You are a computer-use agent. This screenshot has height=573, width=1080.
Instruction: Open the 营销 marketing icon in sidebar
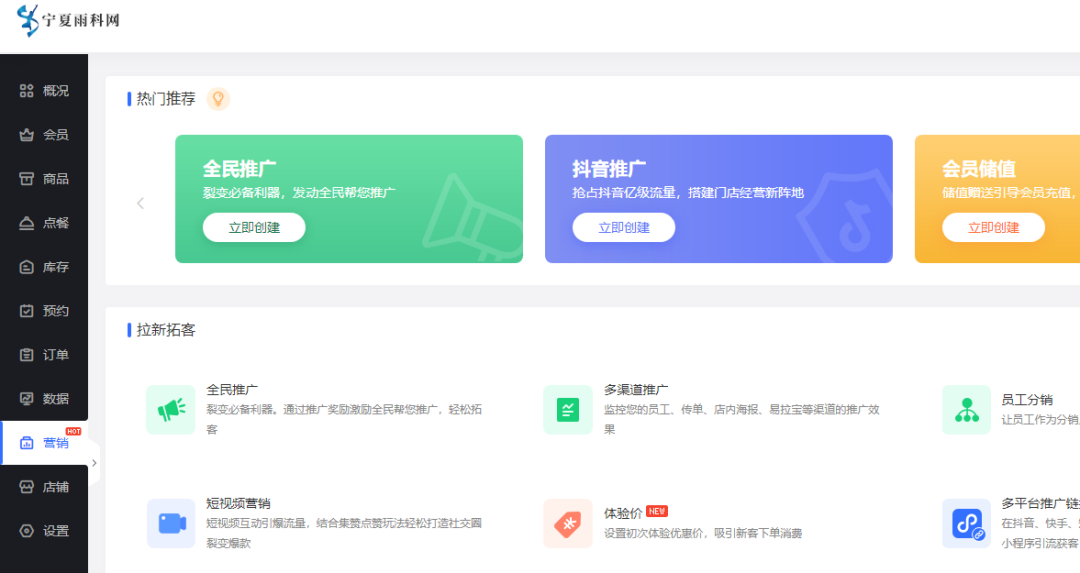tap(26, 443)
